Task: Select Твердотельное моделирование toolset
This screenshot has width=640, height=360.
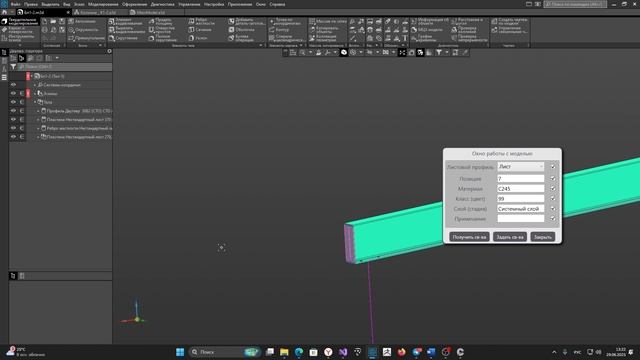Action: click(20, 21)
